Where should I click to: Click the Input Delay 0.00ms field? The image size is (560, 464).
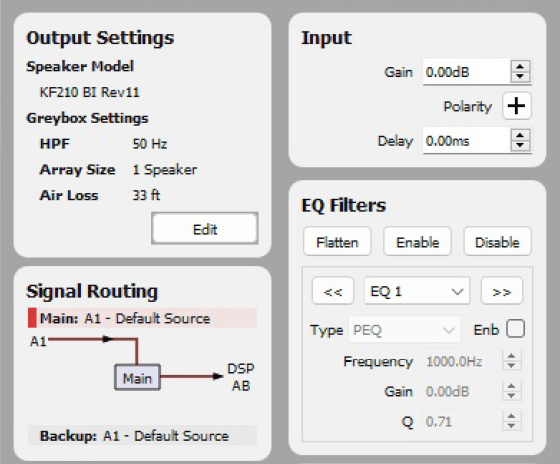[x=466, y=141]
